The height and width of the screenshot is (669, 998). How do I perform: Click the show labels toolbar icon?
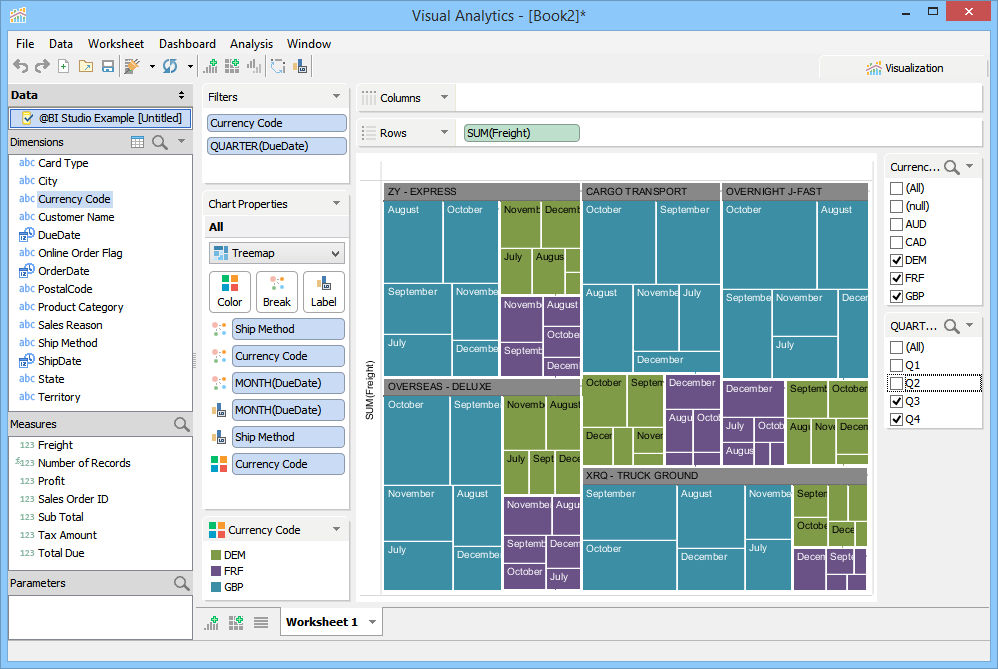[x=300, y=66]
